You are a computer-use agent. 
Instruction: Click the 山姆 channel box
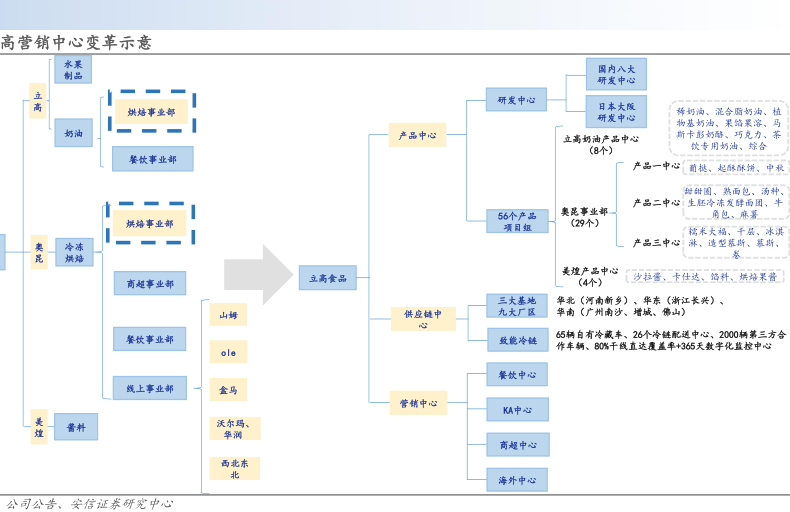[228, 315]
